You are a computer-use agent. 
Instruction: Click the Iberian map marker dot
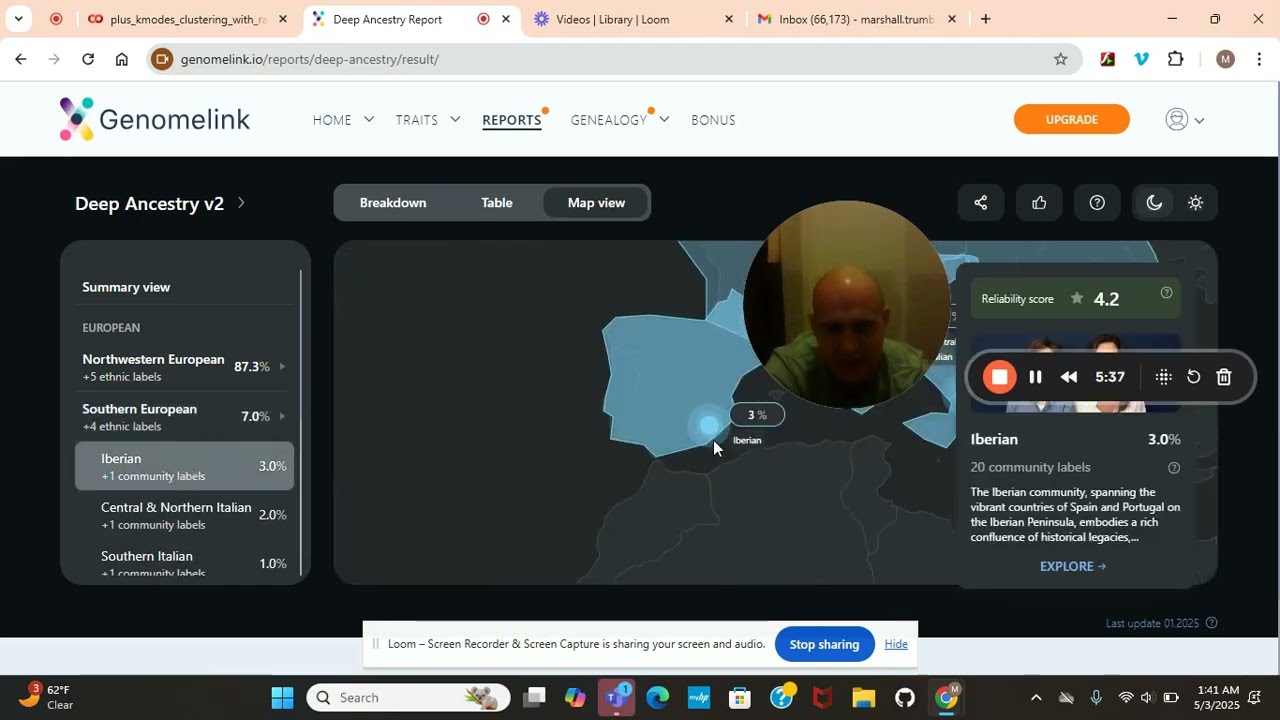tap(708, 426)
